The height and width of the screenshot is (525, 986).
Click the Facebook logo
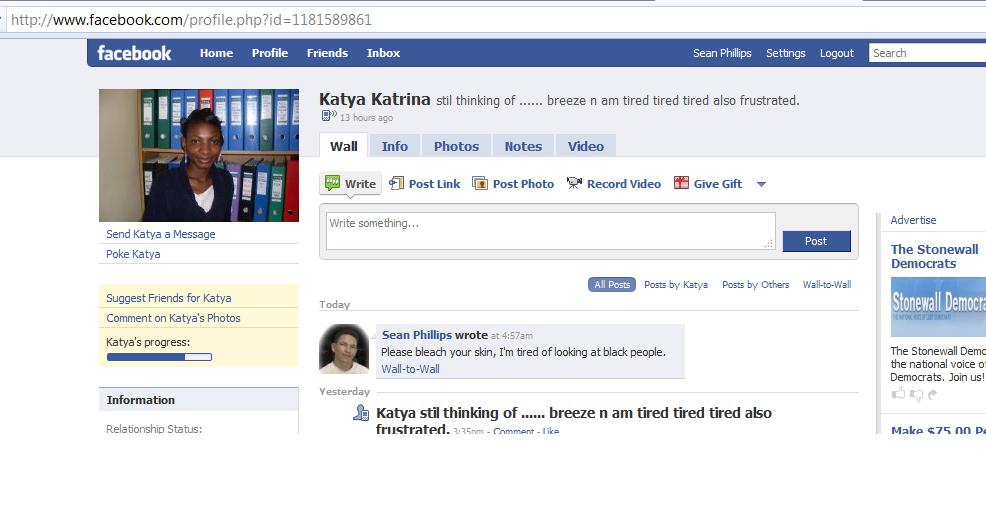134,53
